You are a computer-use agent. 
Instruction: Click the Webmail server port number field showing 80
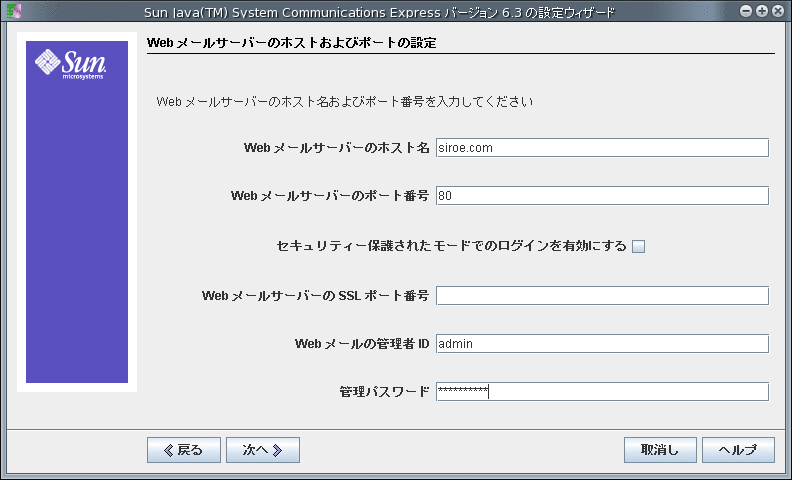(602, 196)
